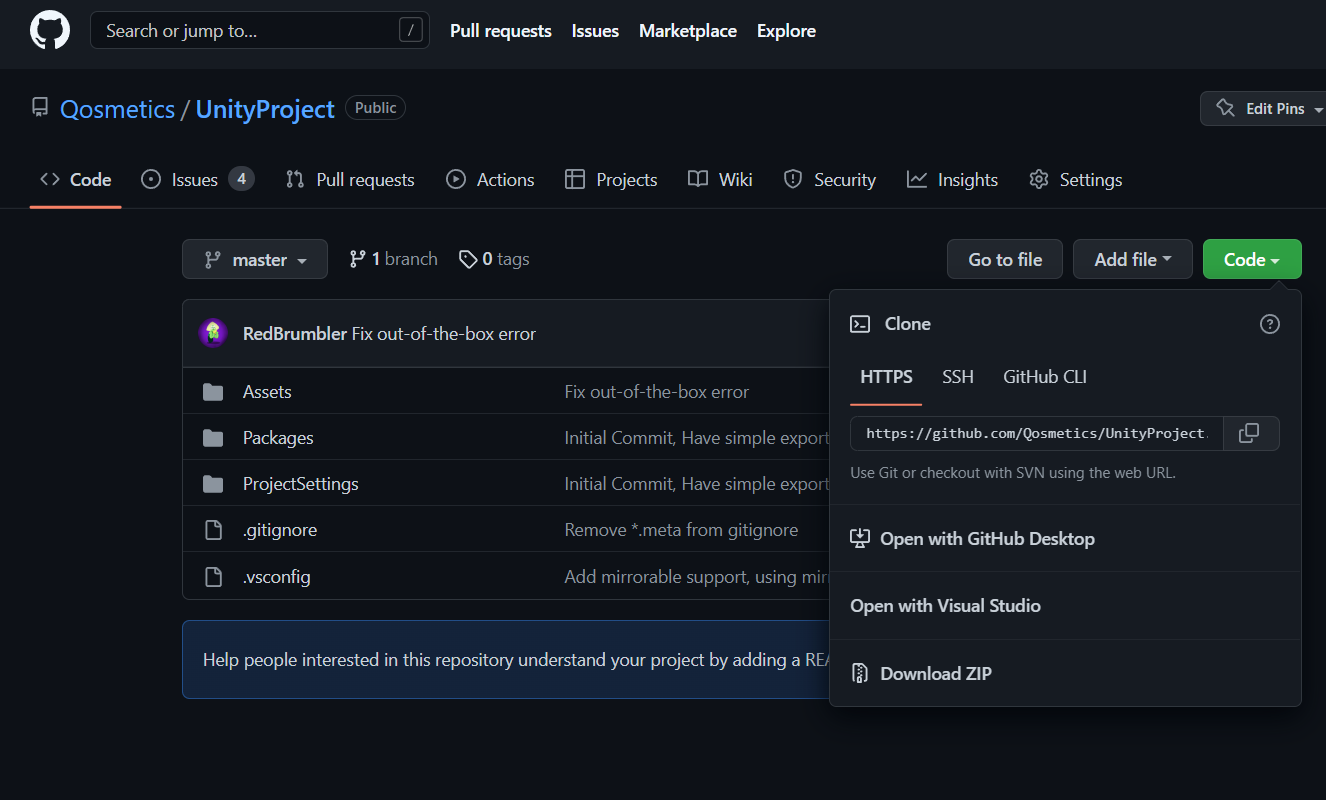Click the pin icon in Edit Pins
This screenshot has width=1326, height=800.
(x=1225, y=108)
